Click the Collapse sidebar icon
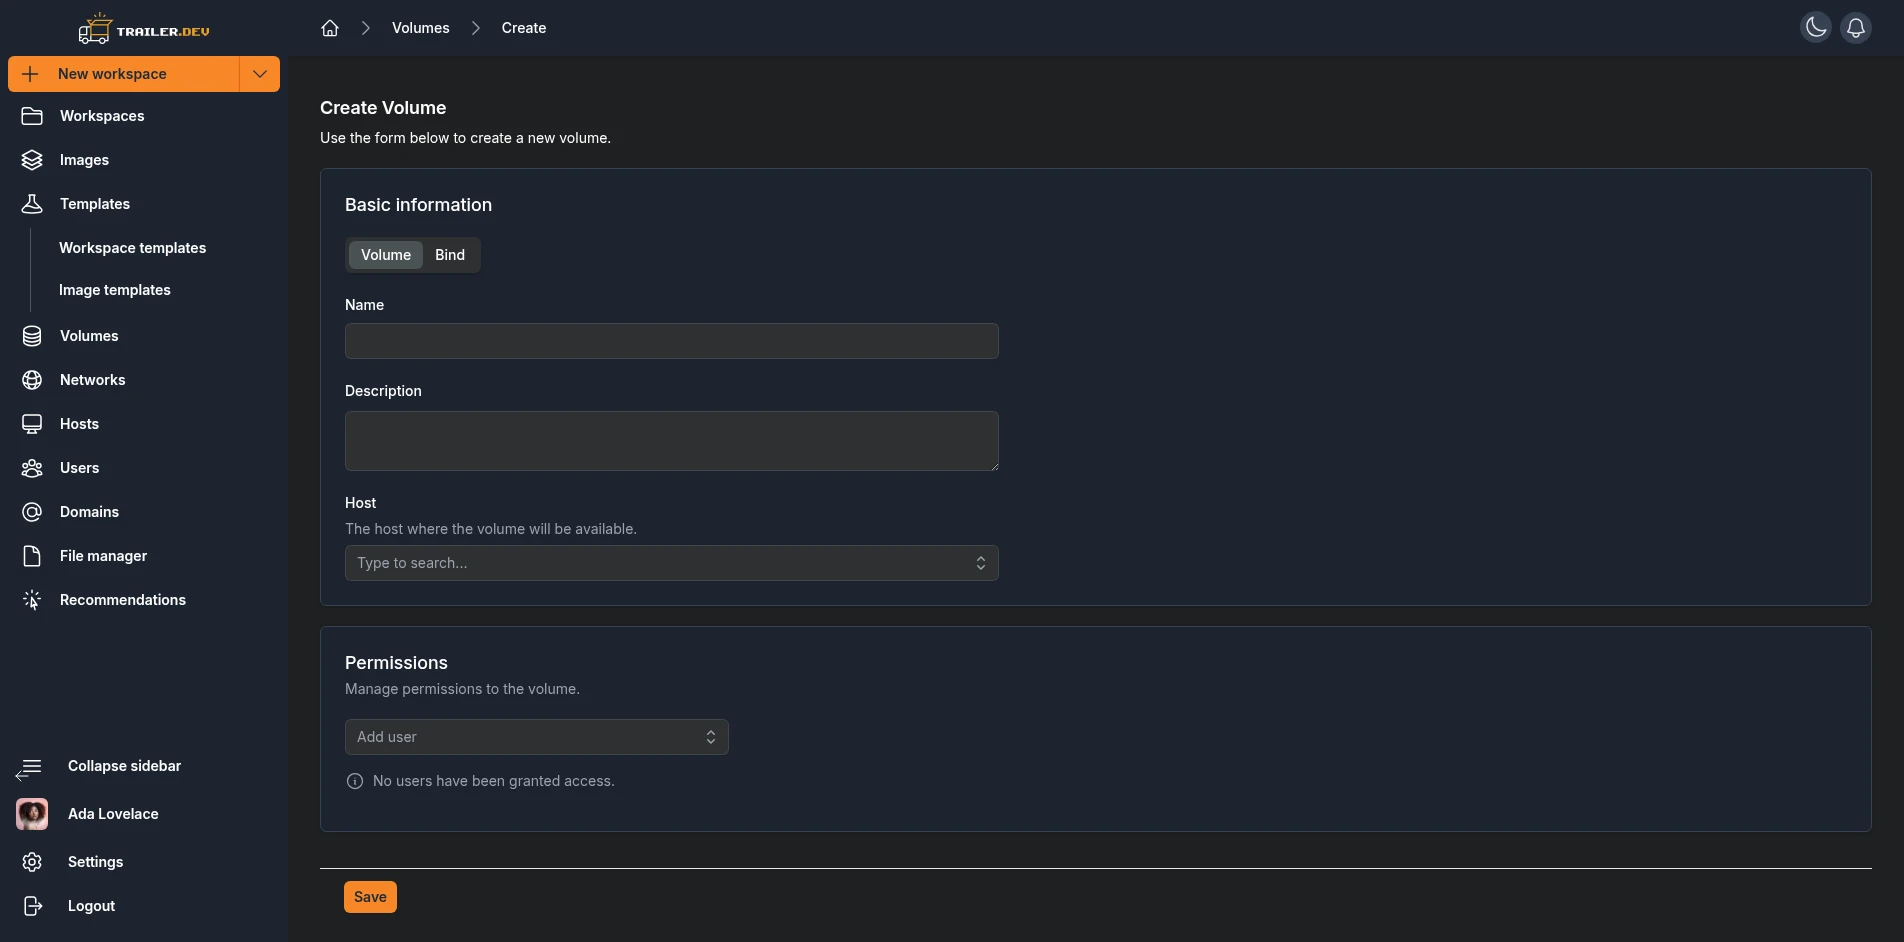The width and height of the screenshot is (1904, 942). (x=29, y=768)
